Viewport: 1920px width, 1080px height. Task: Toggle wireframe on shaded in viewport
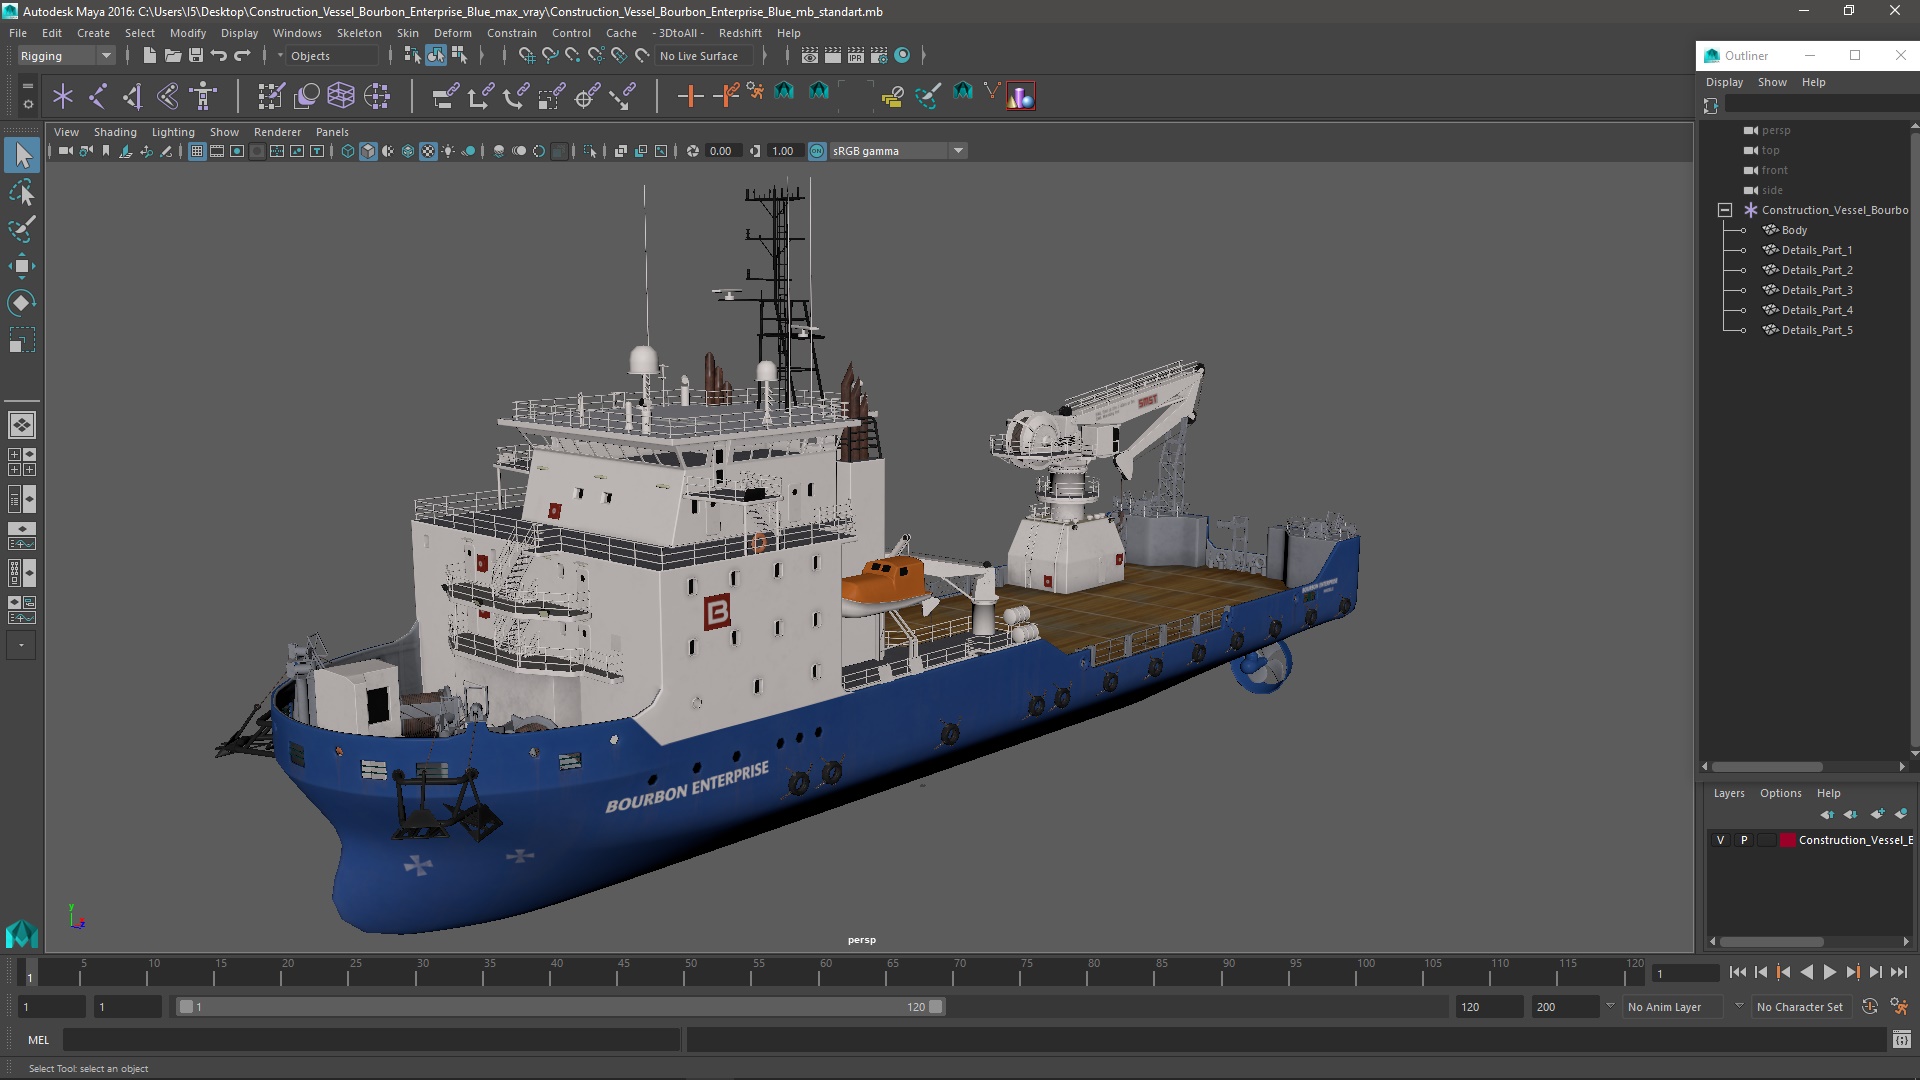(x=408, y=151)
